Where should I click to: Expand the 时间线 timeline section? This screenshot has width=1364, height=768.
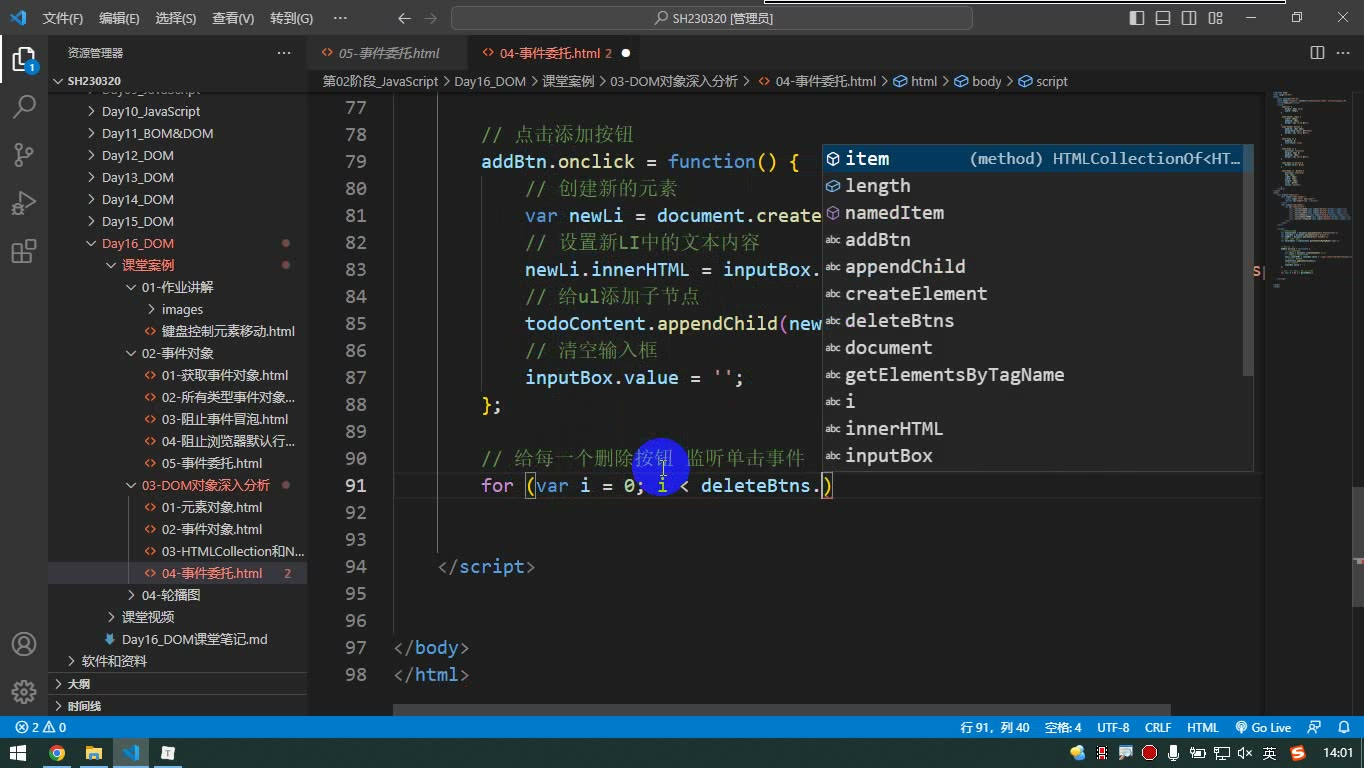pos(84,706)
